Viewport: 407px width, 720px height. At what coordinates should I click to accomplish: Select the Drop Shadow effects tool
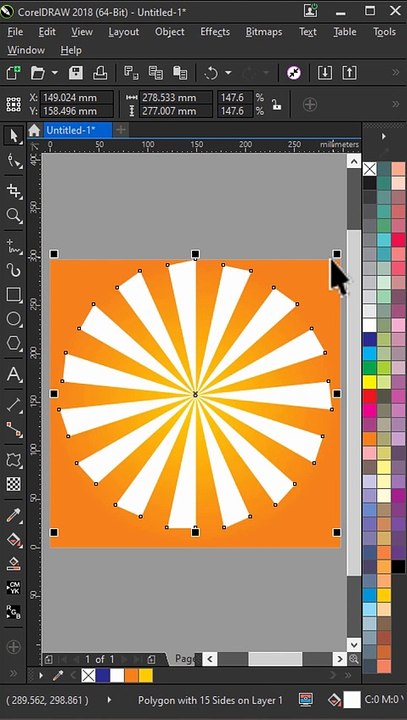(x=13, y=460)
